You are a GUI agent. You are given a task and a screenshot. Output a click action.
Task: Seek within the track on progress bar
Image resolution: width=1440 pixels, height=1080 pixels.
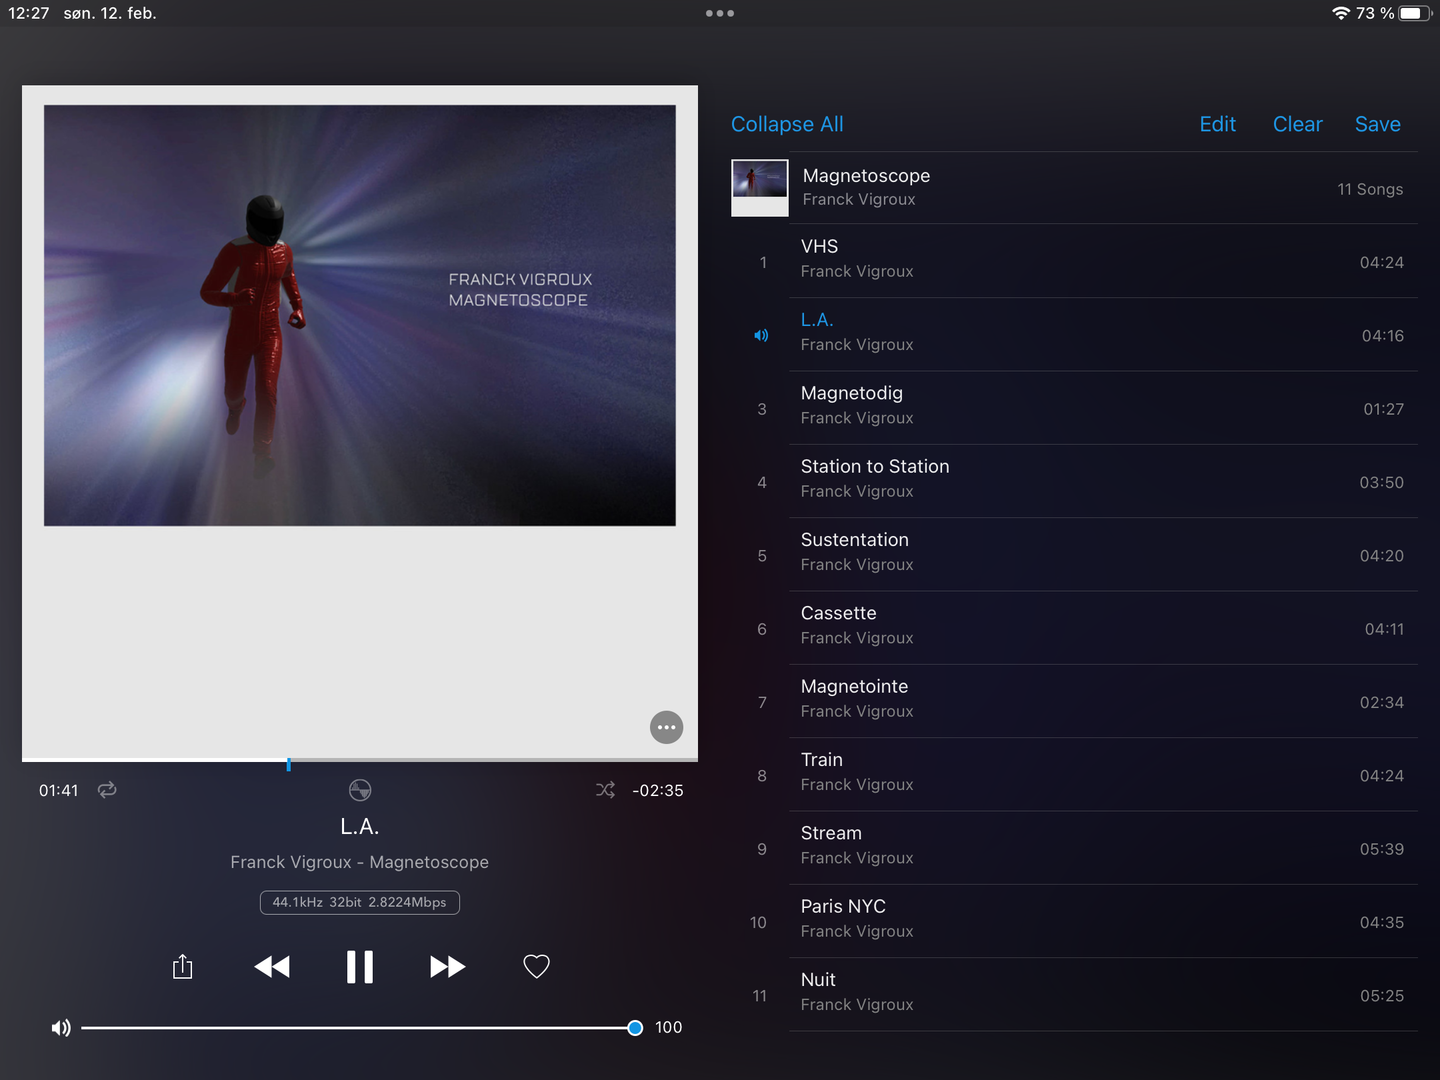tap(360, 761)
